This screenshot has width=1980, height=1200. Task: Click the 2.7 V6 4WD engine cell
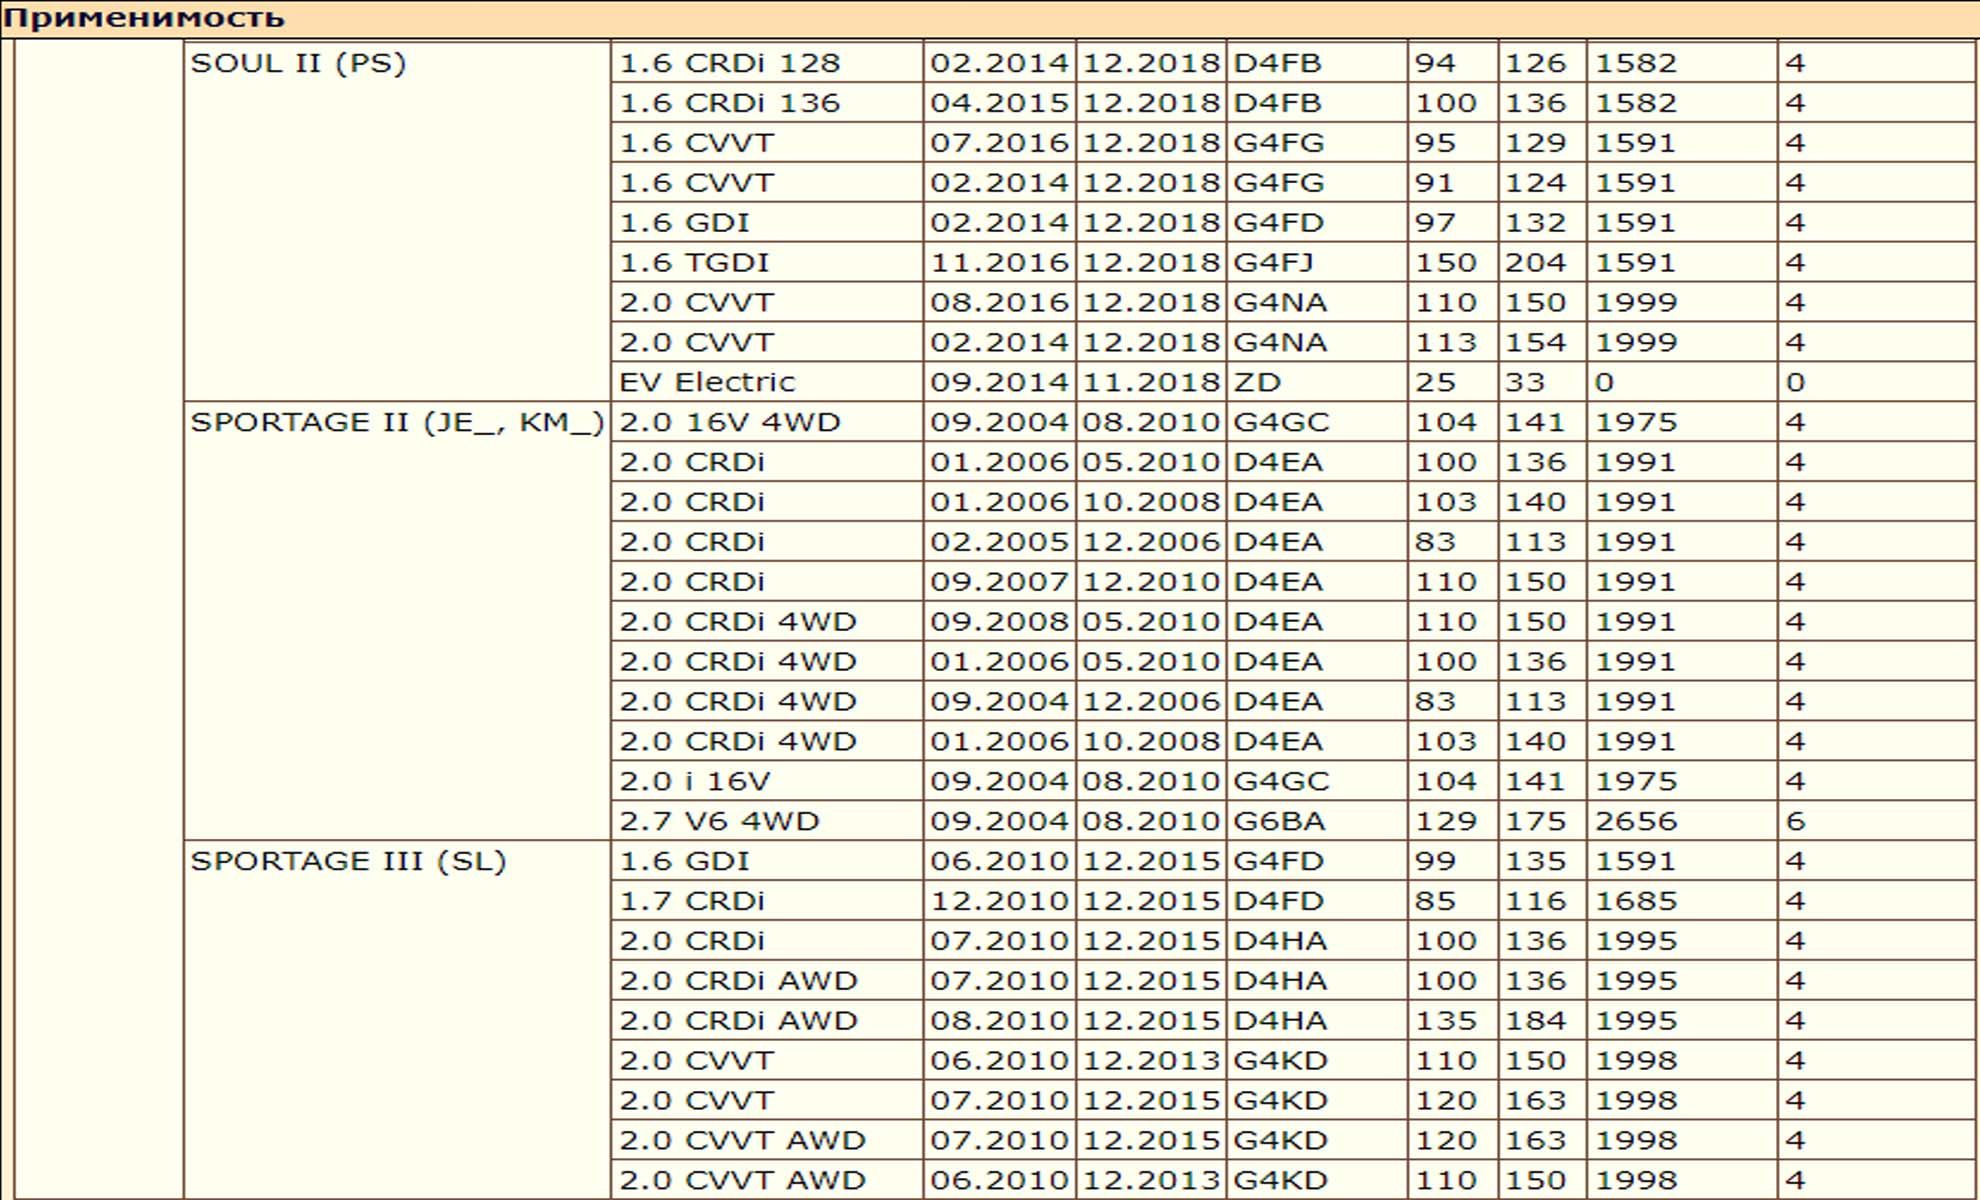767,821
